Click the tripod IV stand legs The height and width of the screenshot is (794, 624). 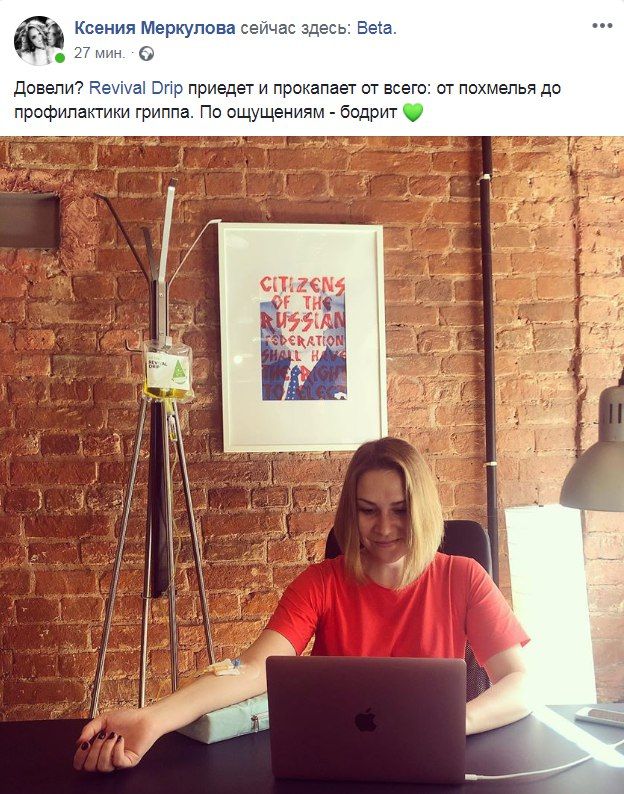point(152,557)
